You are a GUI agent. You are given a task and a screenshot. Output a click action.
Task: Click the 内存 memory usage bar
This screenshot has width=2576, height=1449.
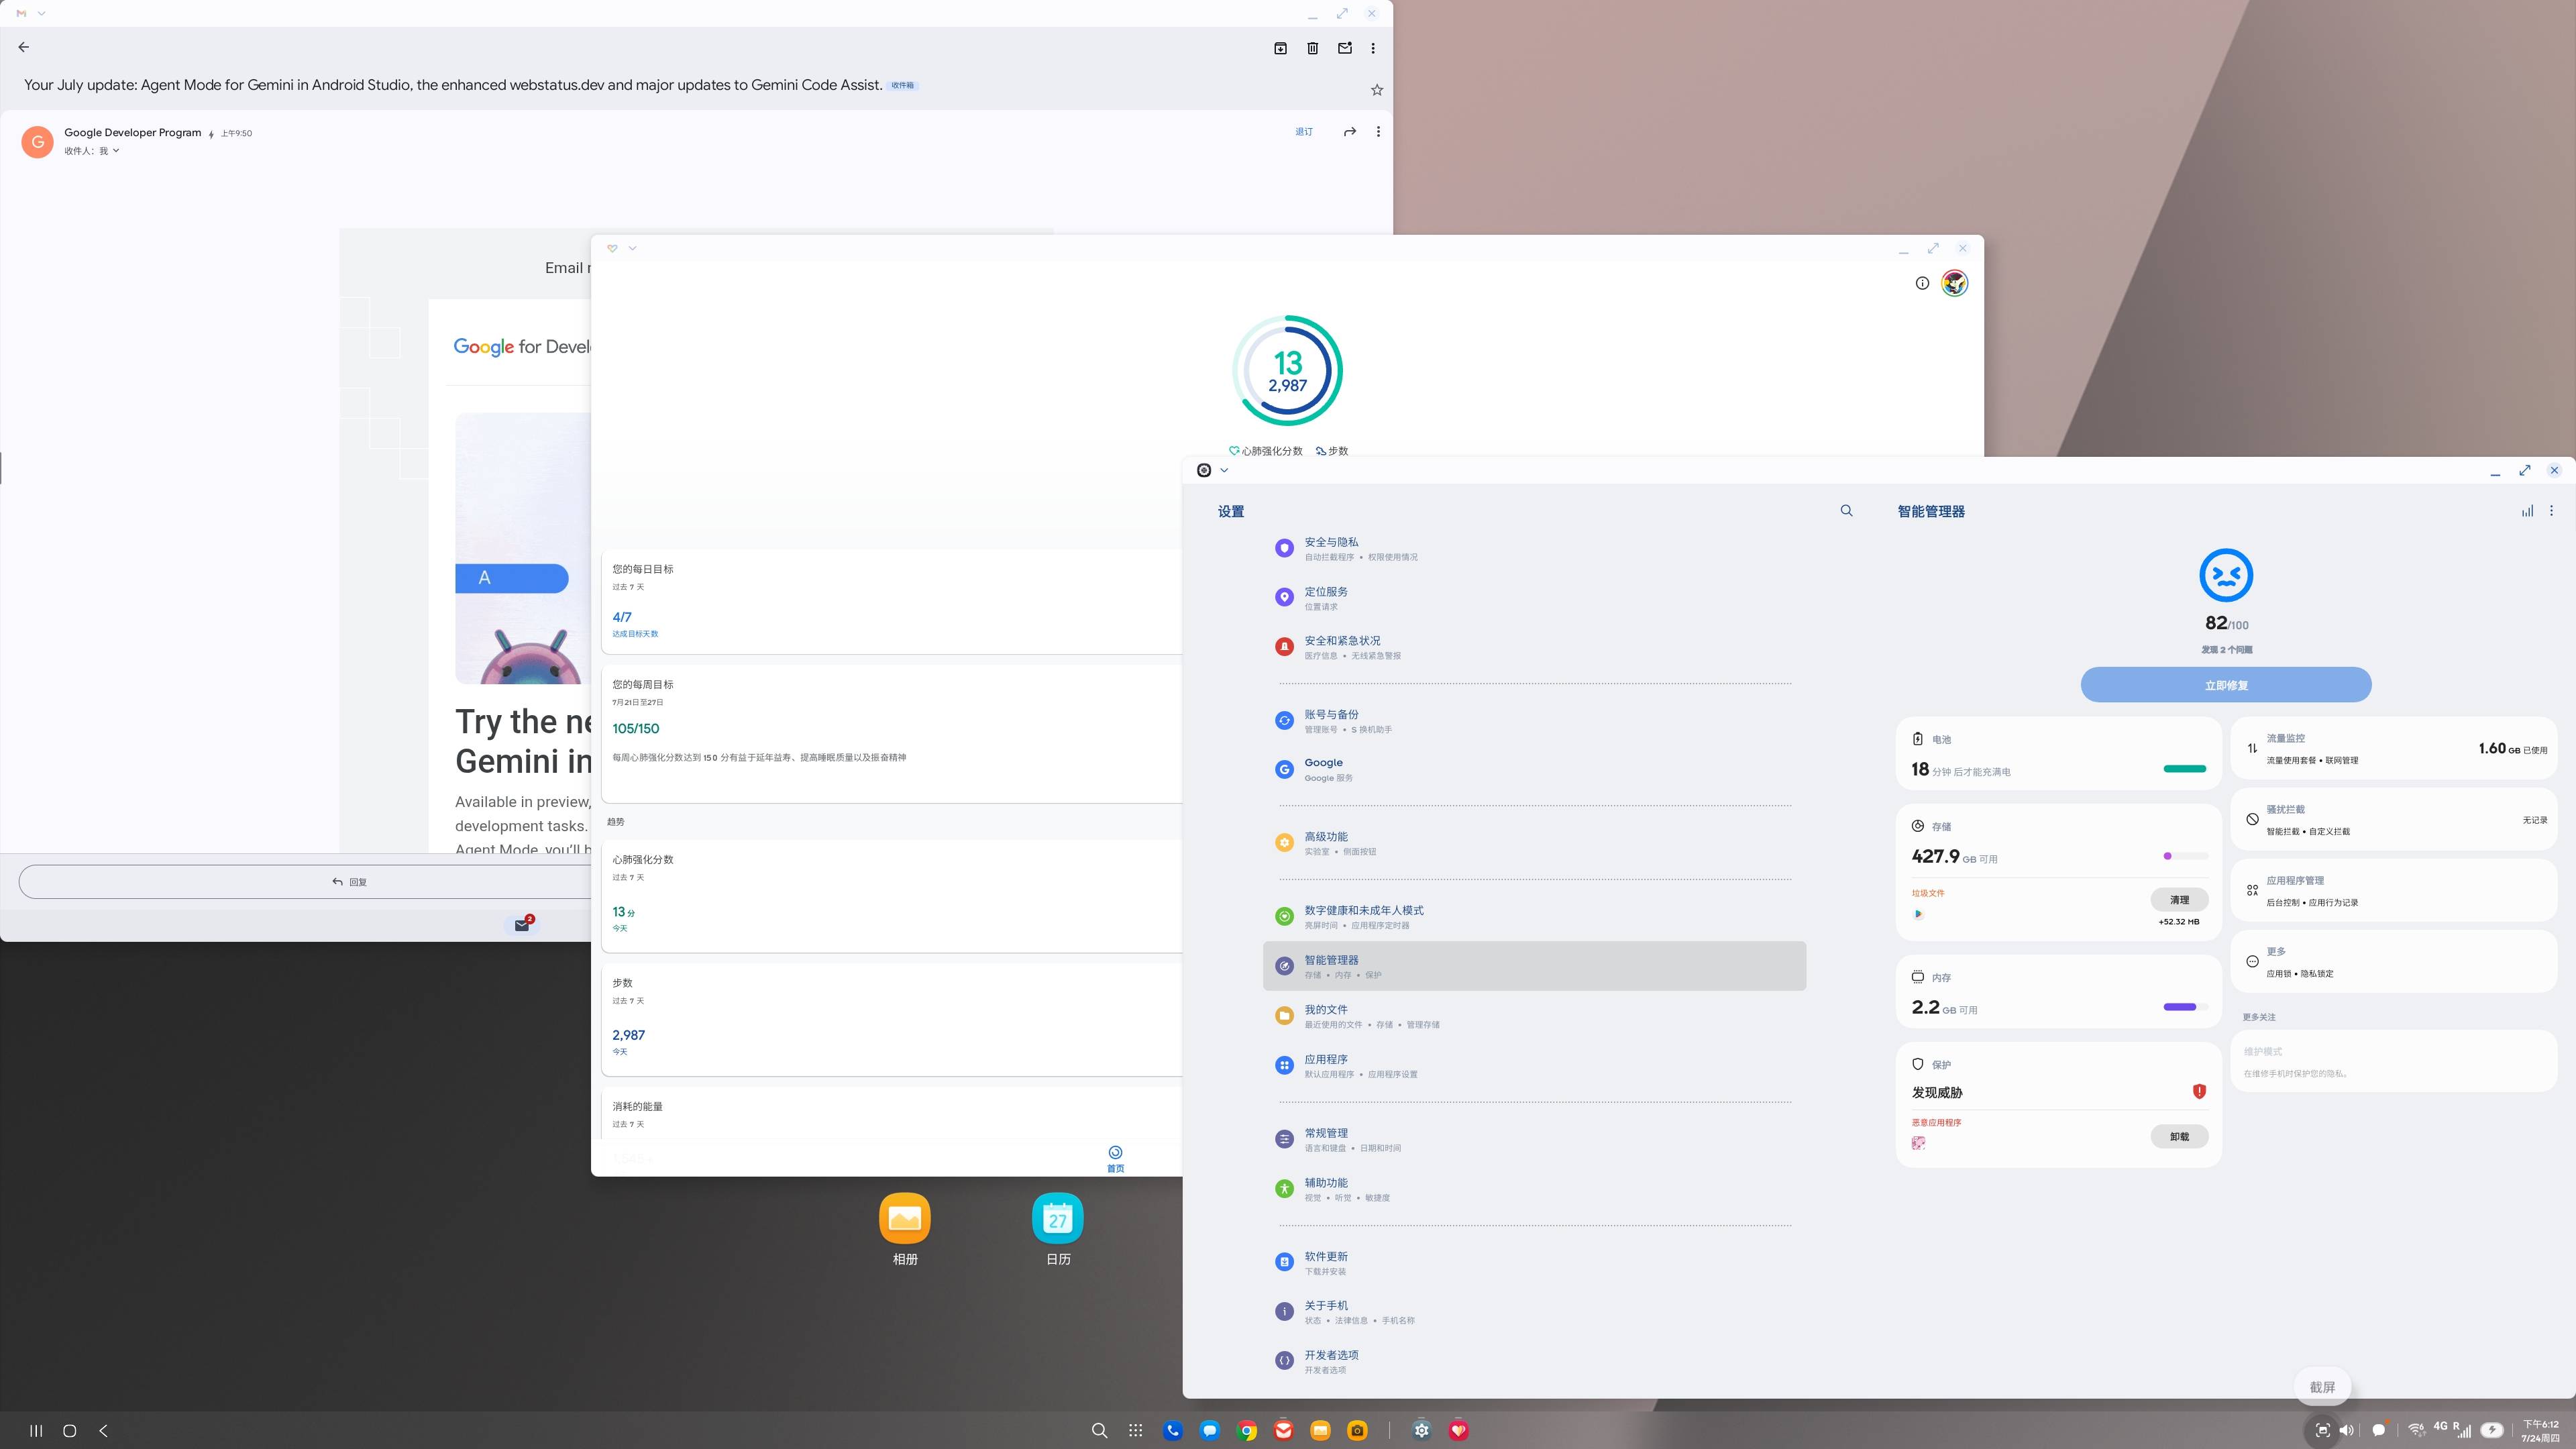pyautogui.click(x=2185, y=1007)
